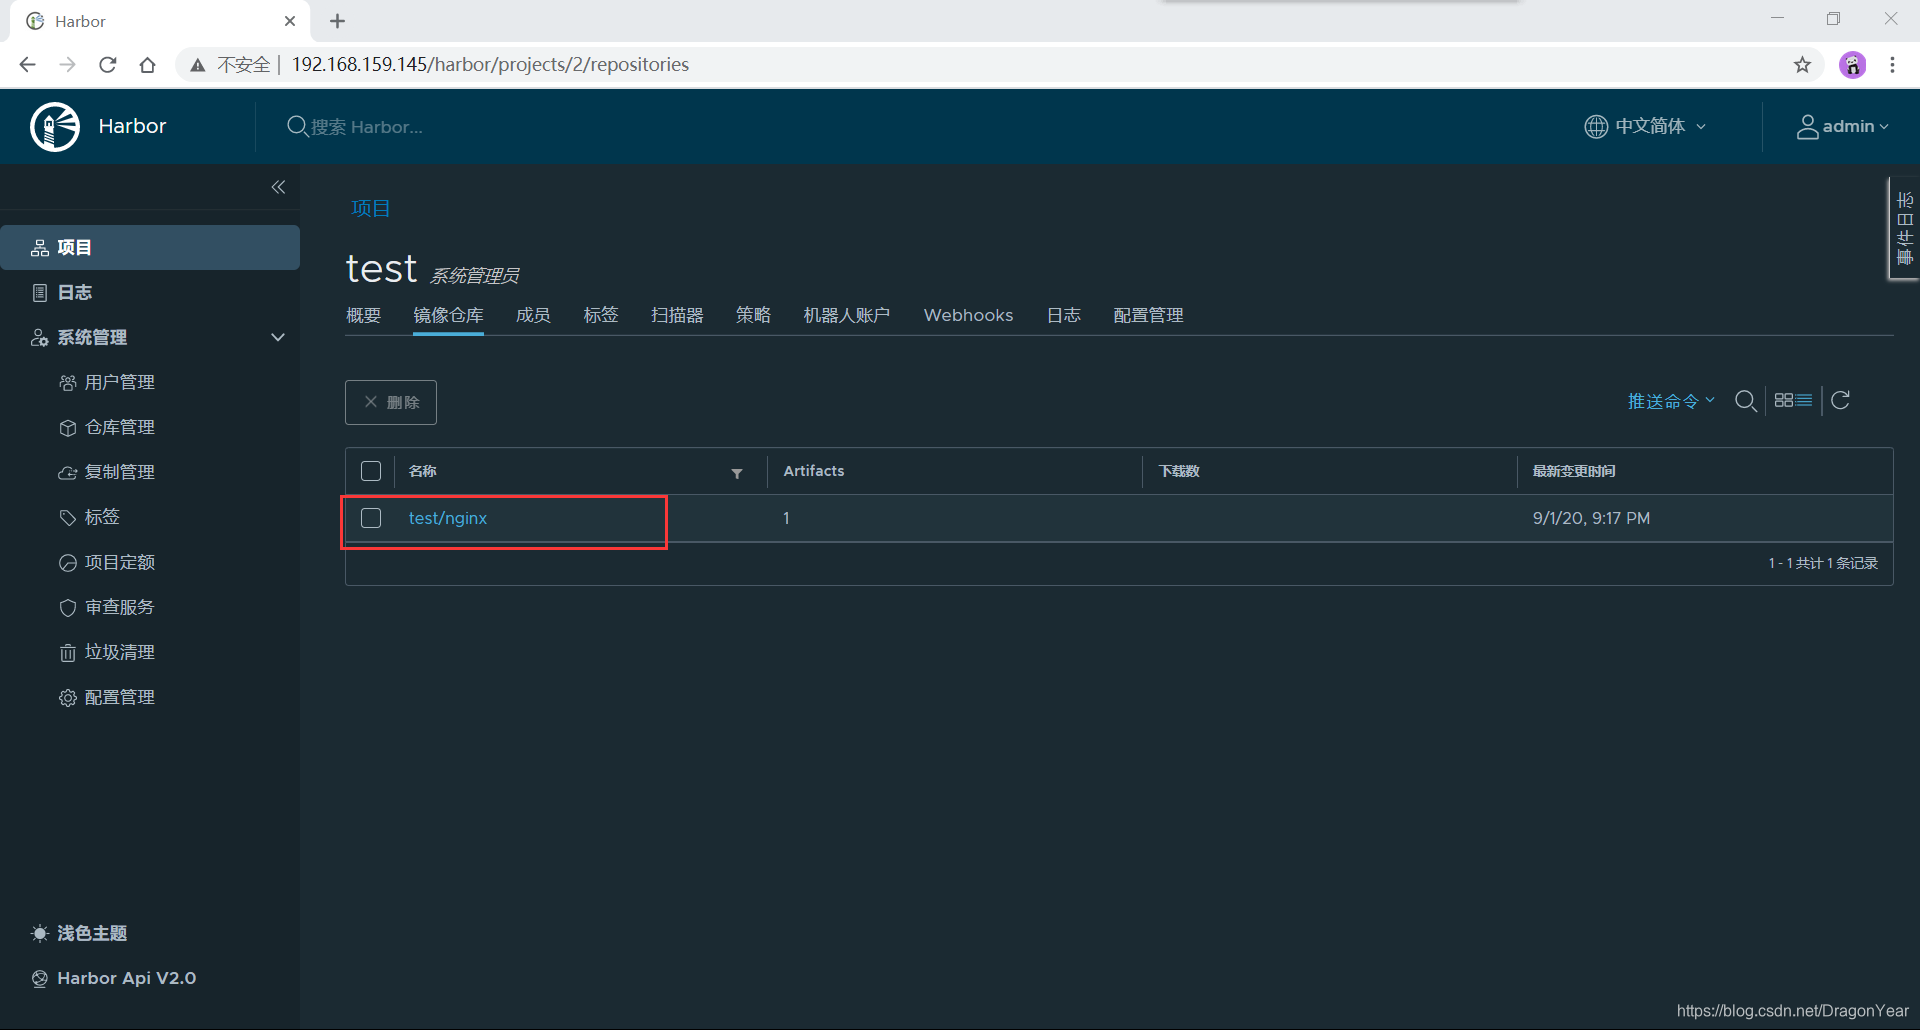Sort by the 下载数 column header
The width and height of the screenshot is (1920, 1030).
click(1179, 471)
